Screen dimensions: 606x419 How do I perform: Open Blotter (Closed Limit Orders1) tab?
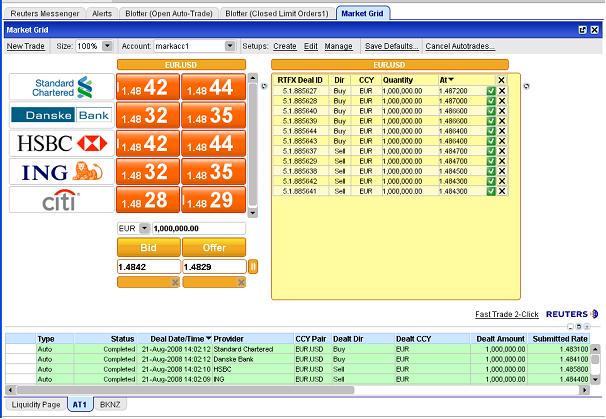coord(277,14)
